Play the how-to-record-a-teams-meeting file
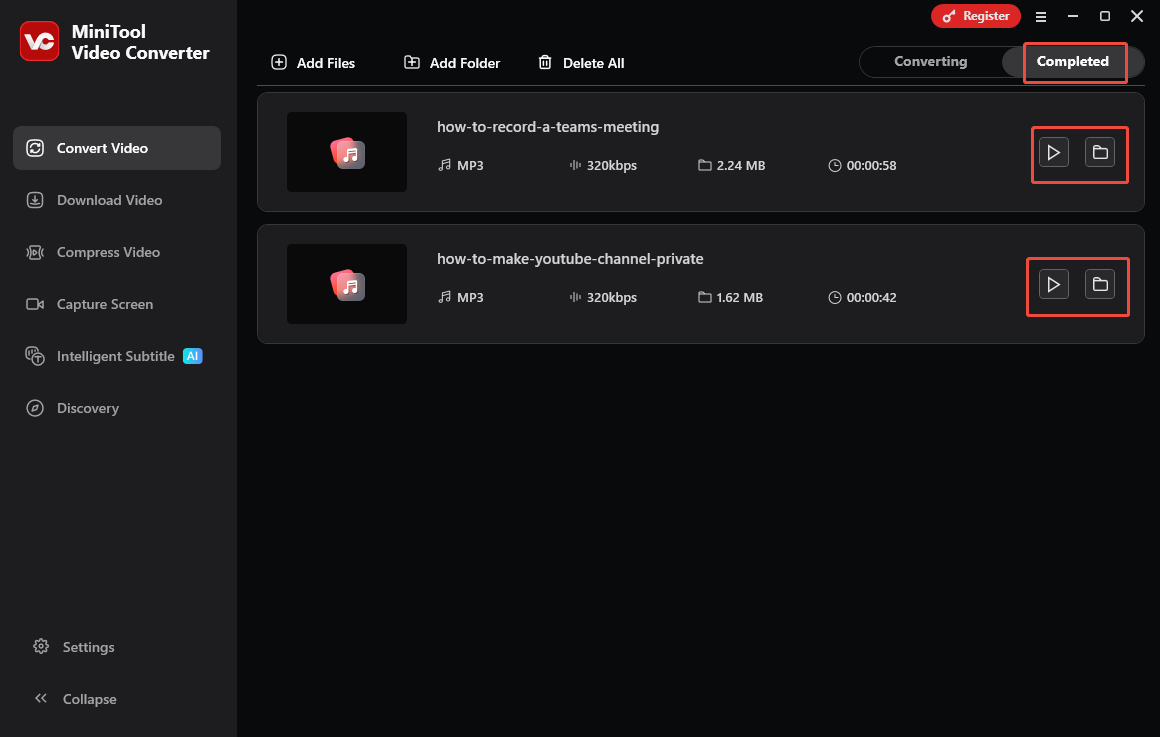The image size is (1160, 737). point(1053,152)
